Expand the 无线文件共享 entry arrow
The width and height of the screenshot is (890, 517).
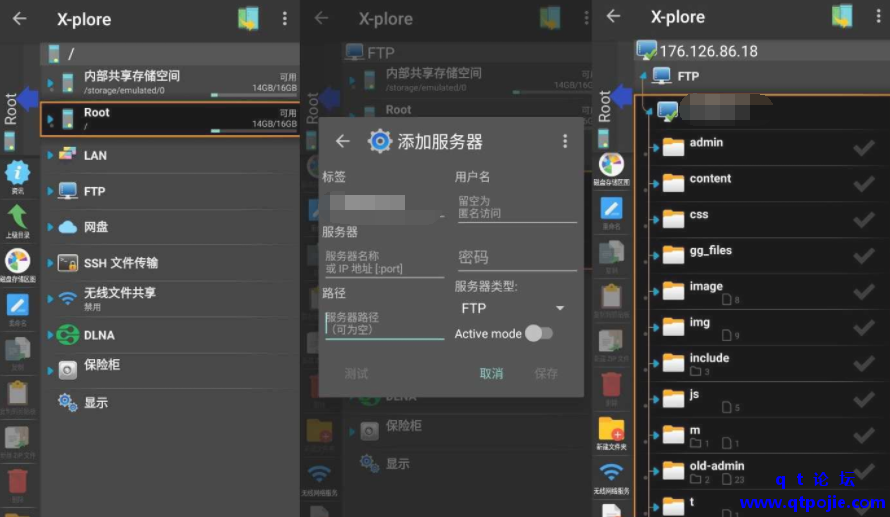click(50, 299)
